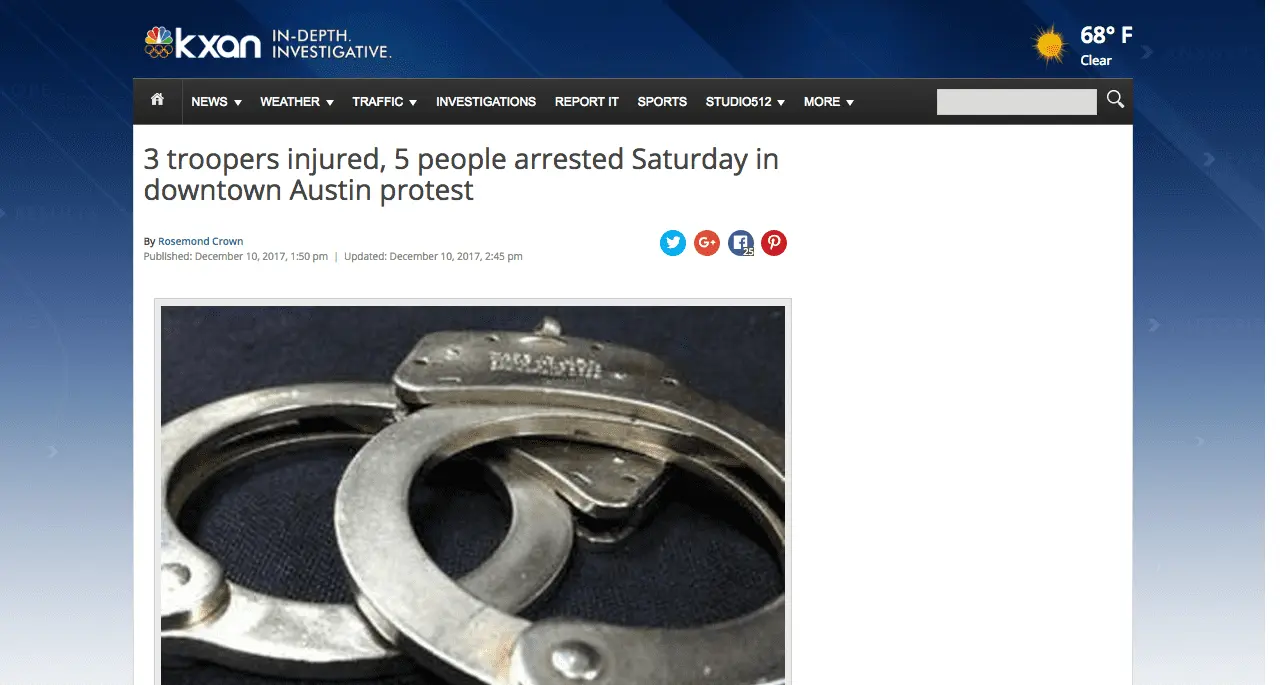Share the article on Facebook

tap(741, 243)
